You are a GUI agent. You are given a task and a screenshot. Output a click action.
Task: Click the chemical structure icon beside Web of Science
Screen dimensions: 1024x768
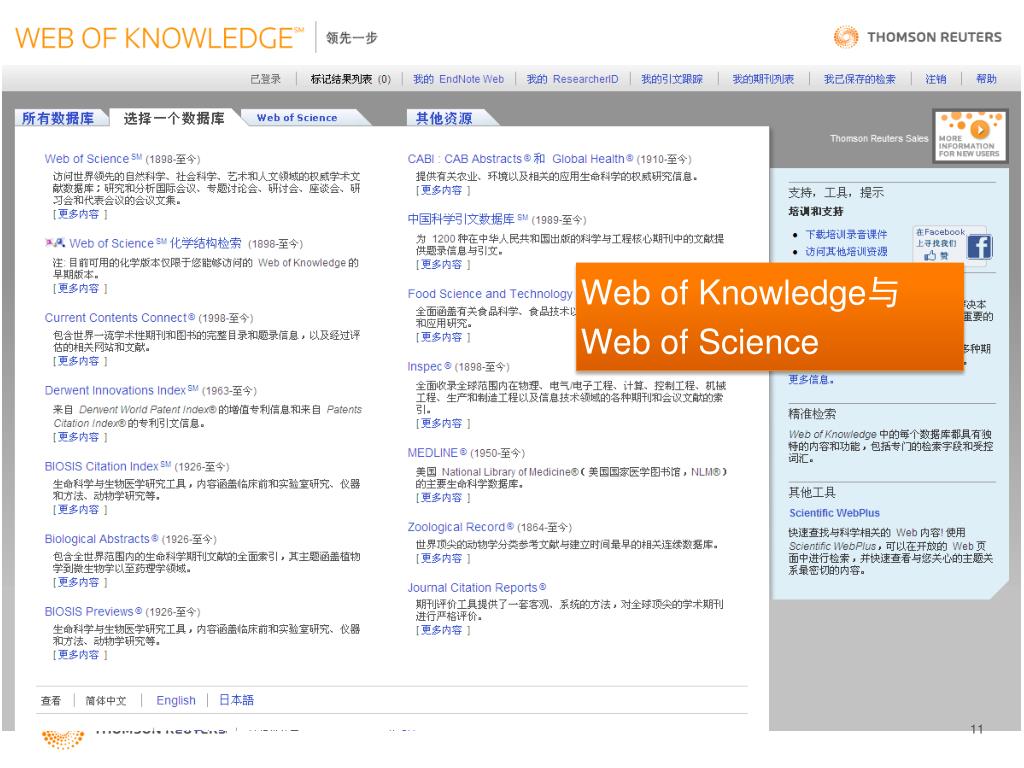point(55,243)
